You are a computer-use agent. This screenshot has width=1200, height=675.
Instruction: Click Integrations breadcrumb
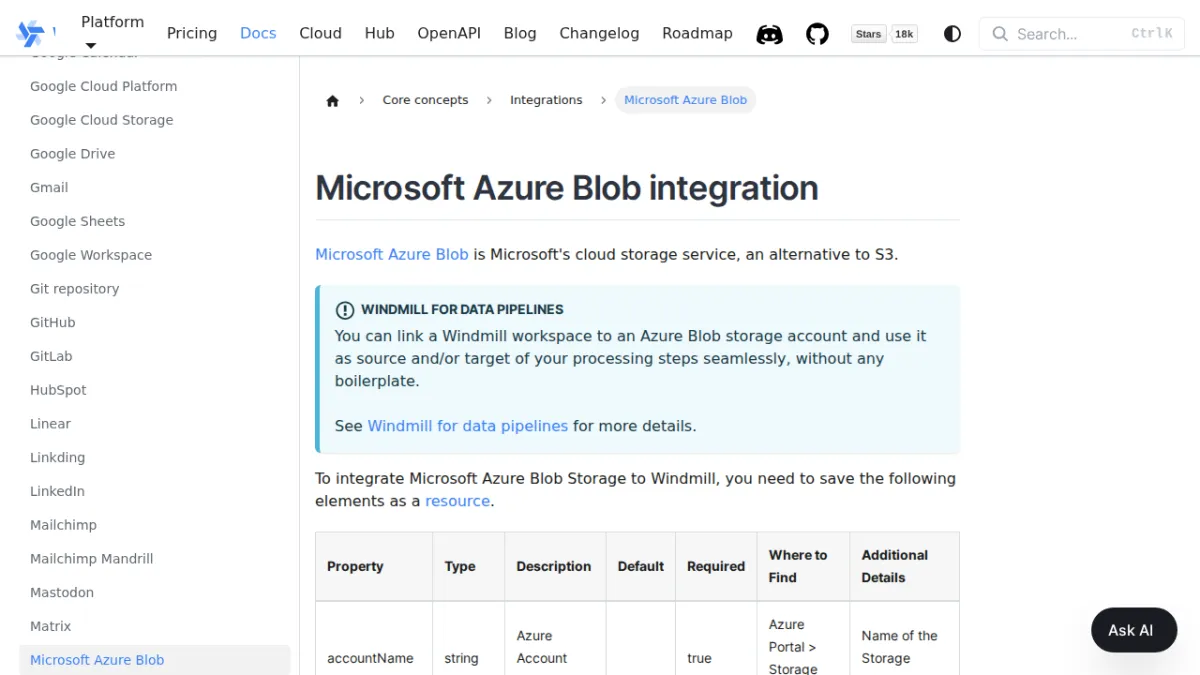coord(546,100)
